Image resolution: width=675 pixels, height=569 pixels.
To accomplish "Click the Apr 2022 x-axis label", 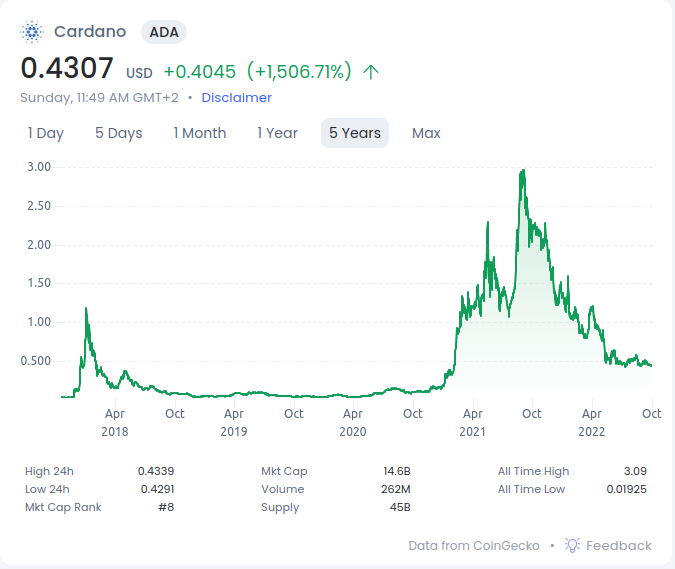I will (x=592, y=423).
